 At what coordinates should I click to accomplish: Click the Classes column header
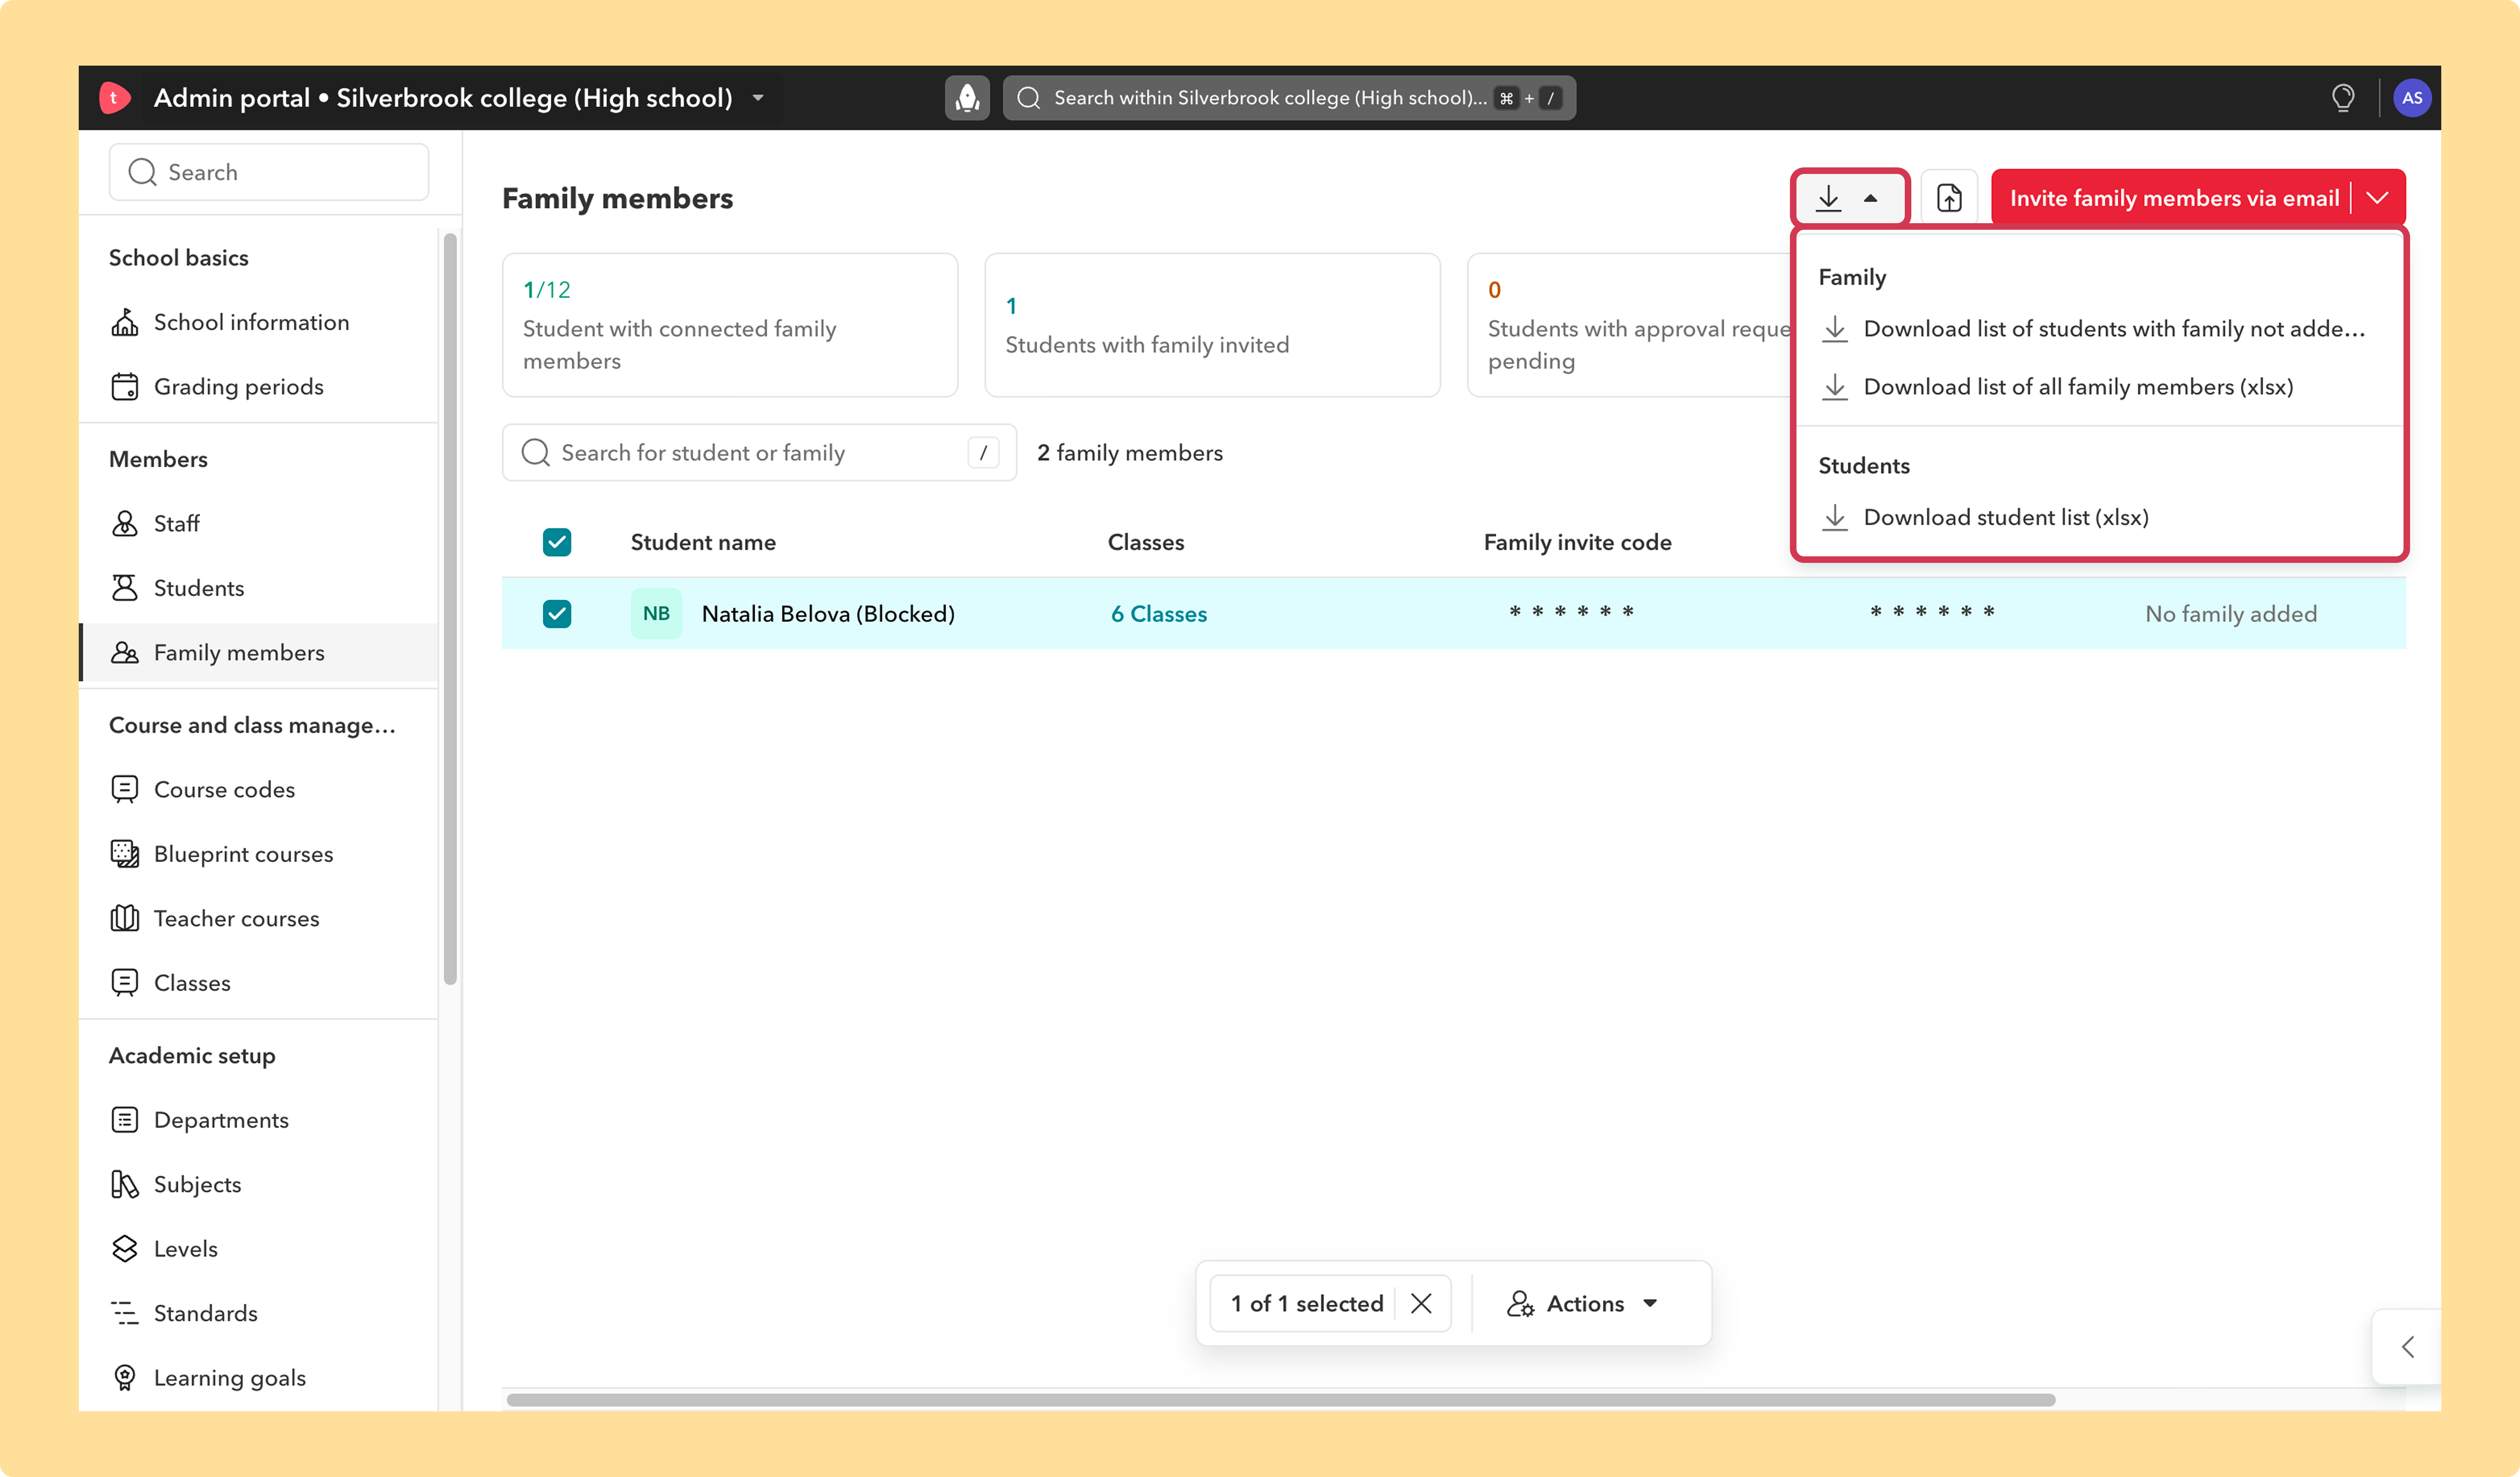pyautogui.click(x=1146, y=542)
